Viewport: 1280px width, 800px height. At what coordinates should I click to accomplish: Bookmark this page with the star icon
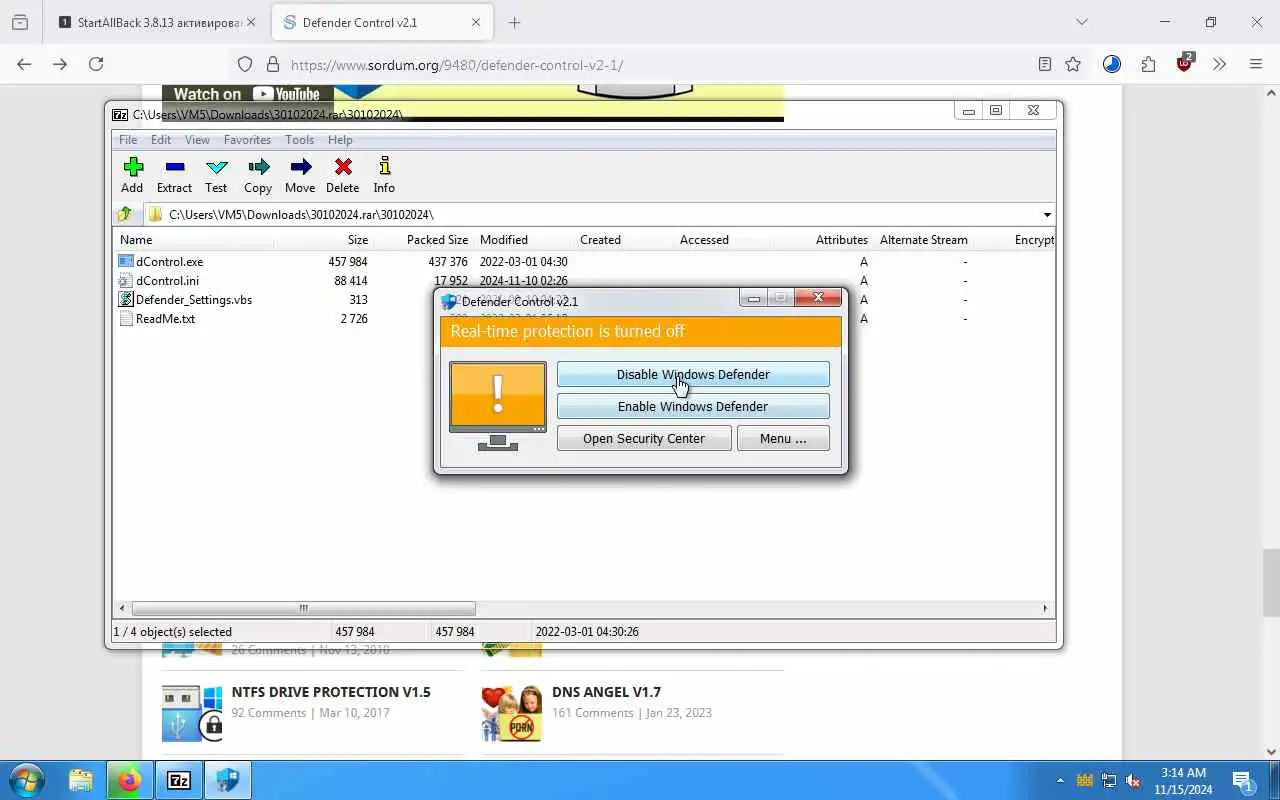tap(1073, 64)
